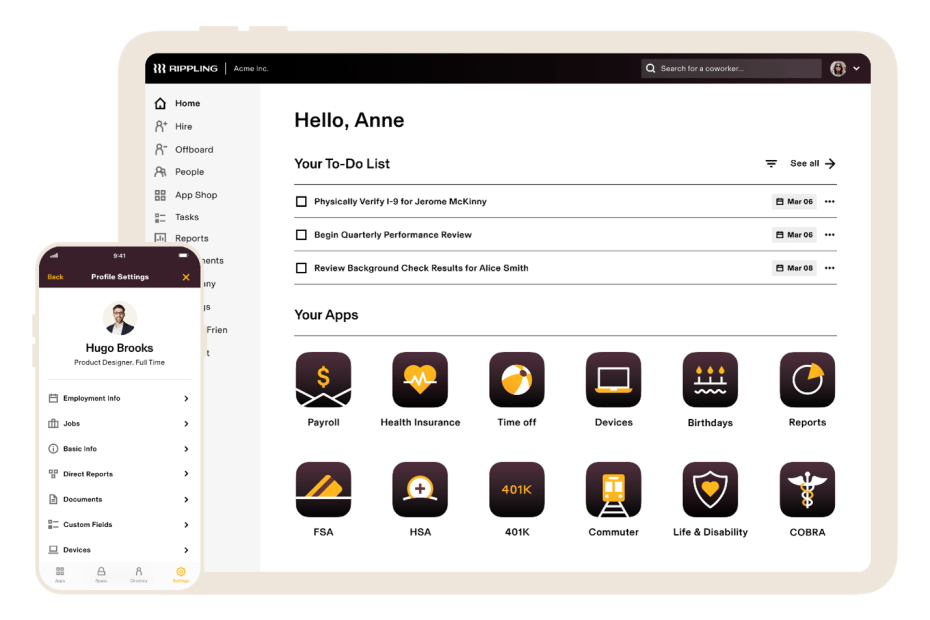Tap the lock icon in phone bottom bar
This screenshot has height=620, width=930.
tap(101, 572)
